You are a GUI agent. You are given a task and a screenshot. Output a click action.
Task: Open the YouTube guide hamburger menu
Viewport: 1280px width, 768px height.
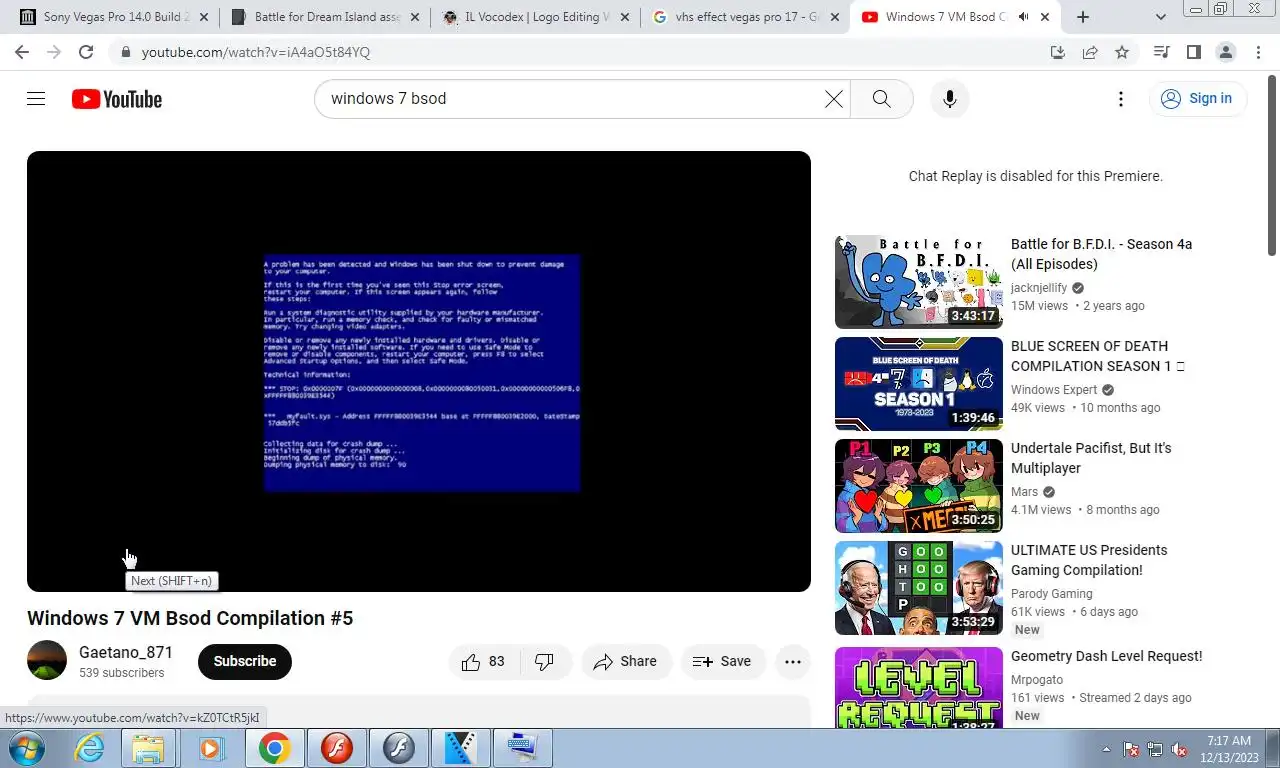click(x=36, y=98)
